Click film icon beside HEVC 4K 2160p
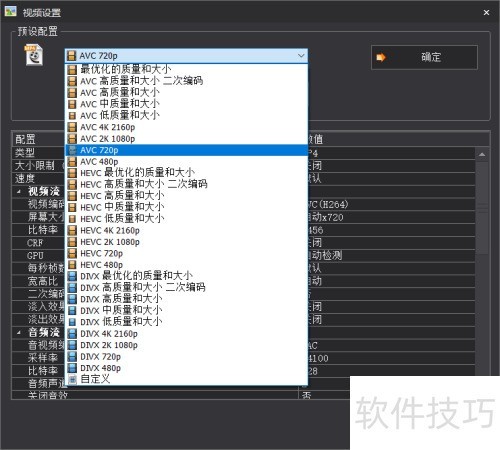The width and height of the screenshot is (500, 450). click(72, 230)
